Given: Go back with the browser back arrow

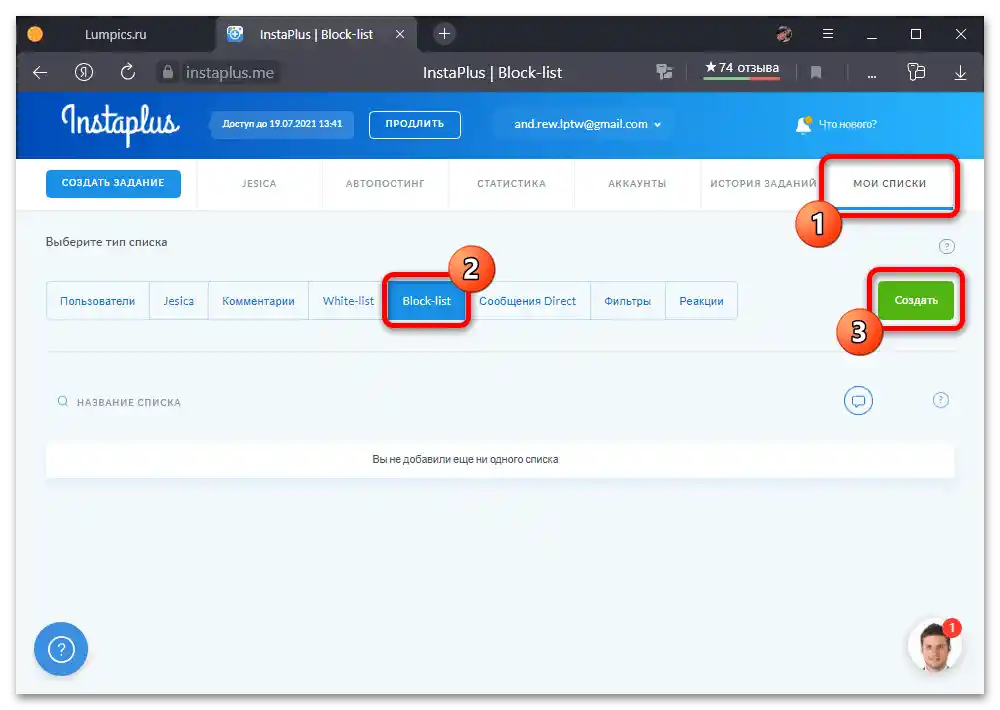Looking at the screenshot, I should (40, 73).
